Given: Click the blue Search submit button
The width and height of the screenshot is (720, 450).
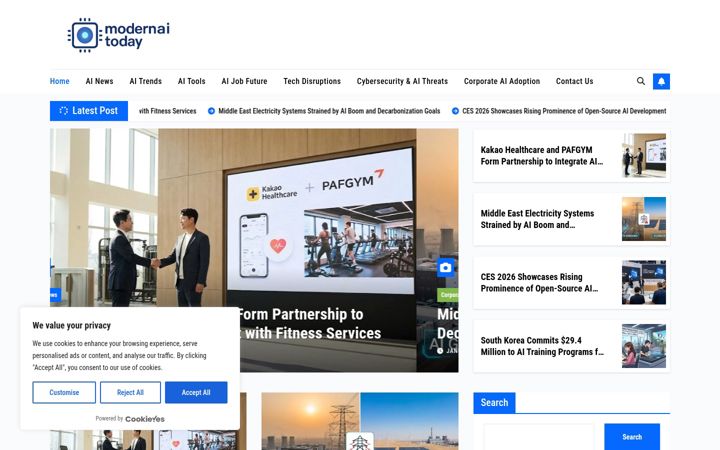Looking at the screenshot, I should [x=632, y=437].
